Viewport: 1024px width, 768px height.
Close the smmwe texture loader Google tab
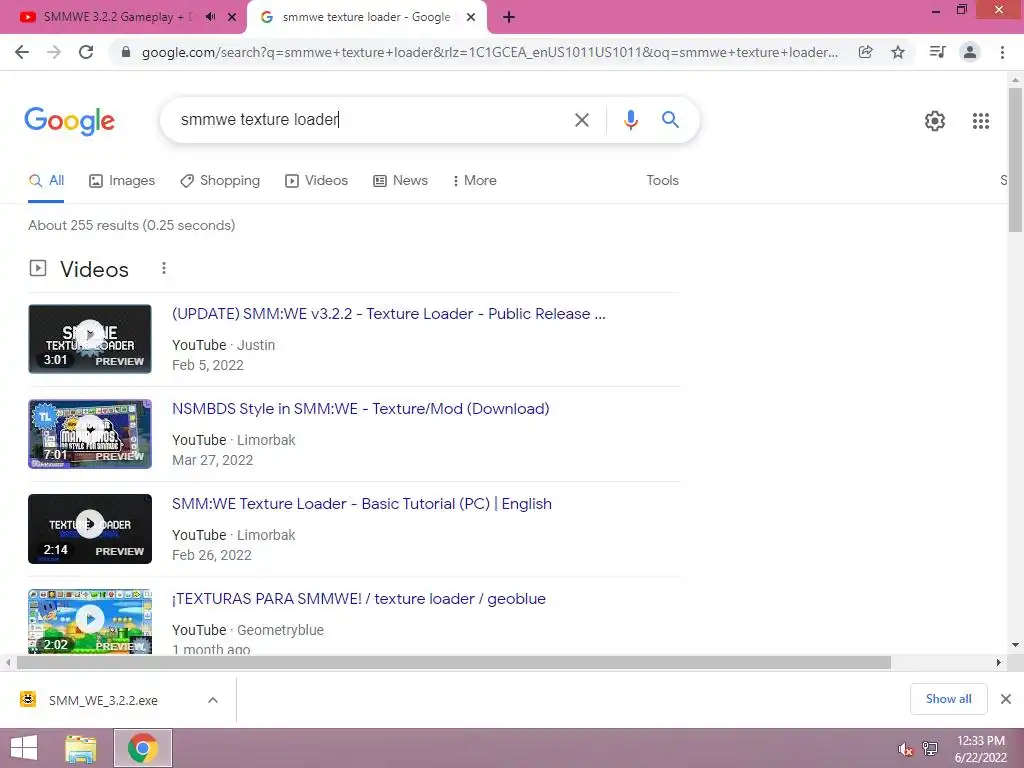[x=471, y=17]
